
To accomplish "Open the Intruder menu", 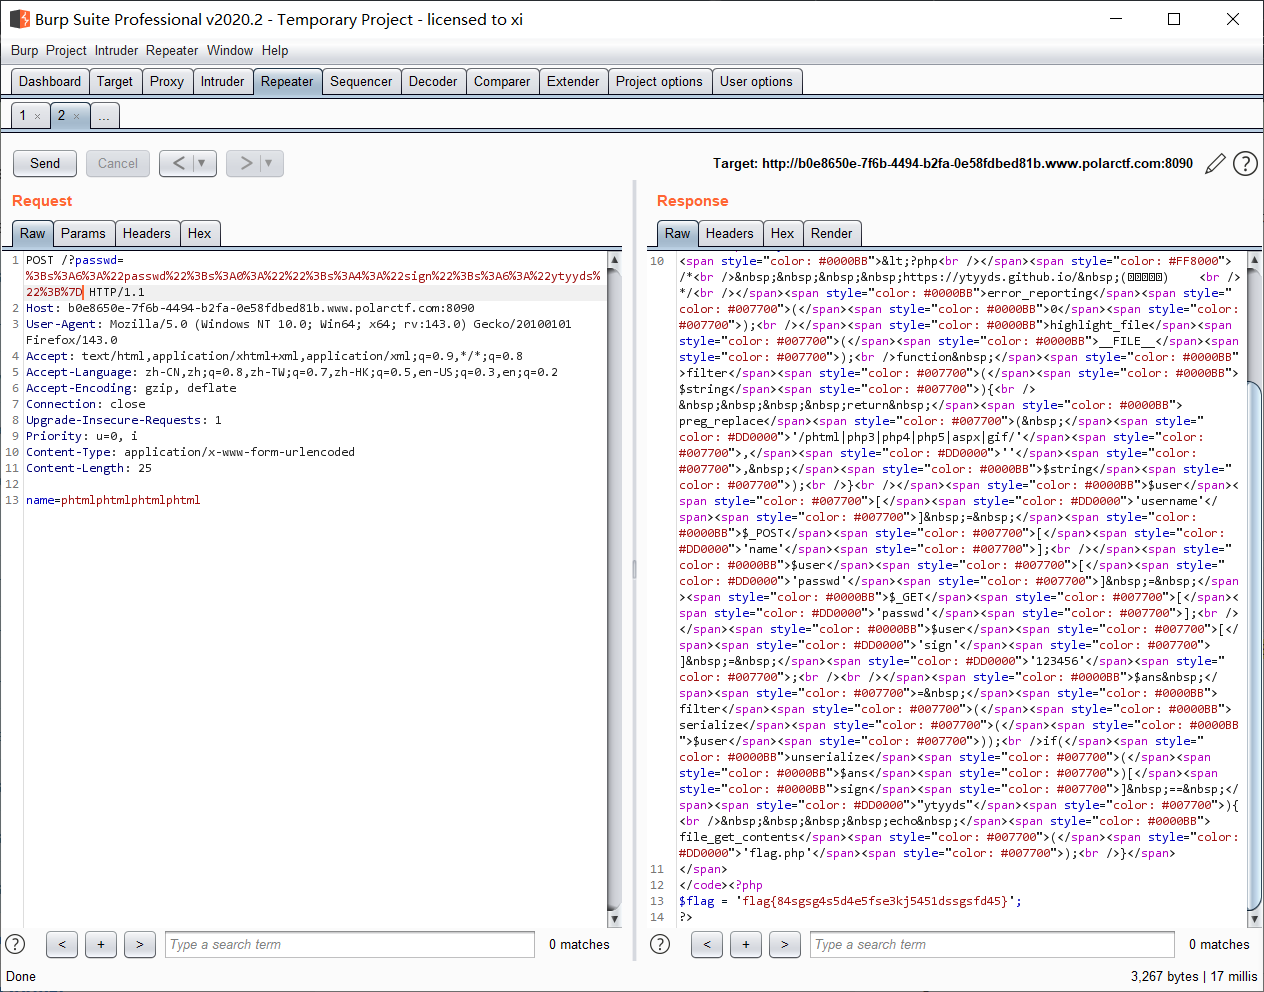I will point(117,50).
